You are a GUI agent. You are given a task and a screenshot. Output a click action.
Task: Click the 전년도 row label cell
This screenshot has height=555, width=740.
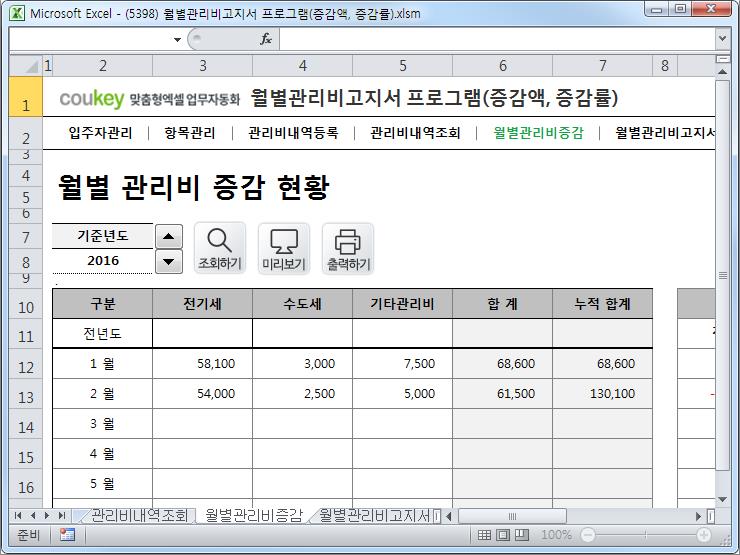(x=102, y=334)
